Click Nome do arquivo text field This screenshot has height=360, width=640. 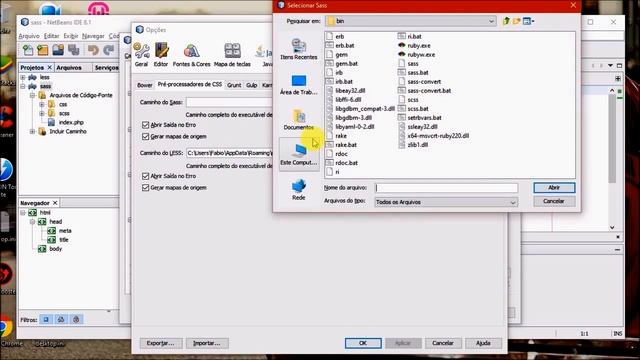pyautogui.click(x=446, y=188)
